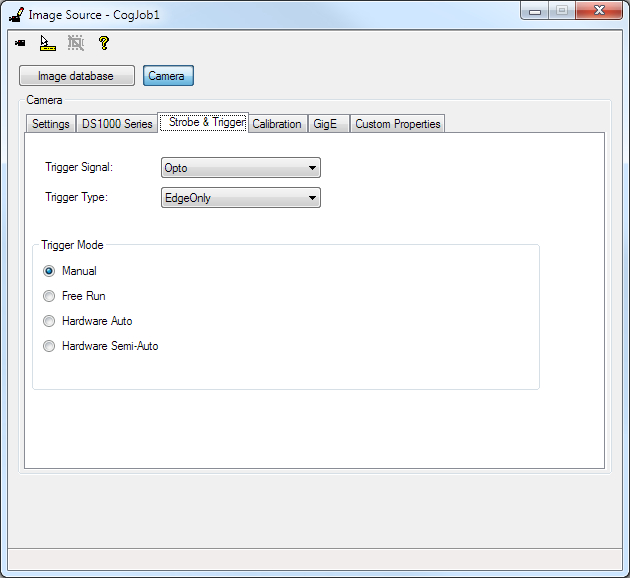Switch to the Settings tab
The height and width of the screenshot is (578, 630).
(51, 124)
